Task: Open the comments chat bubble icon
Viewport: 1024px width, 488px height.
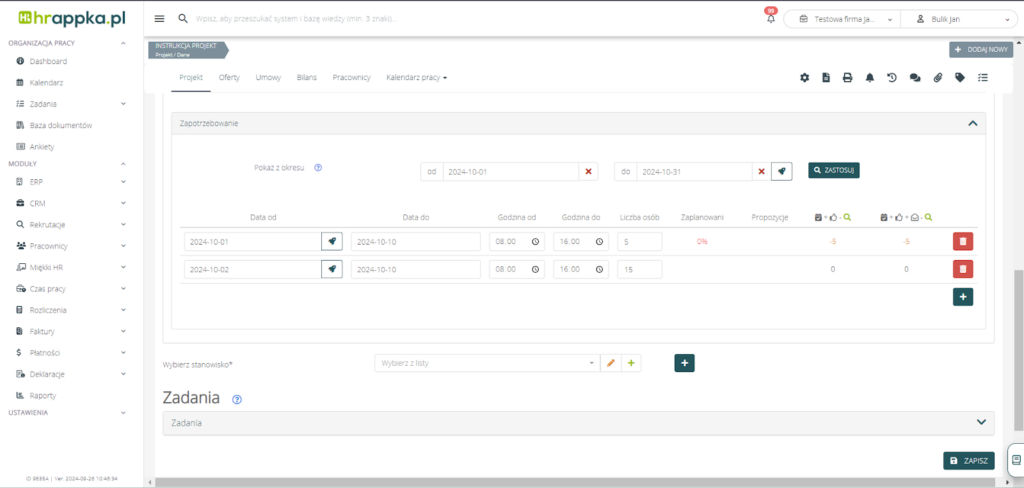Action: (914, 78)
